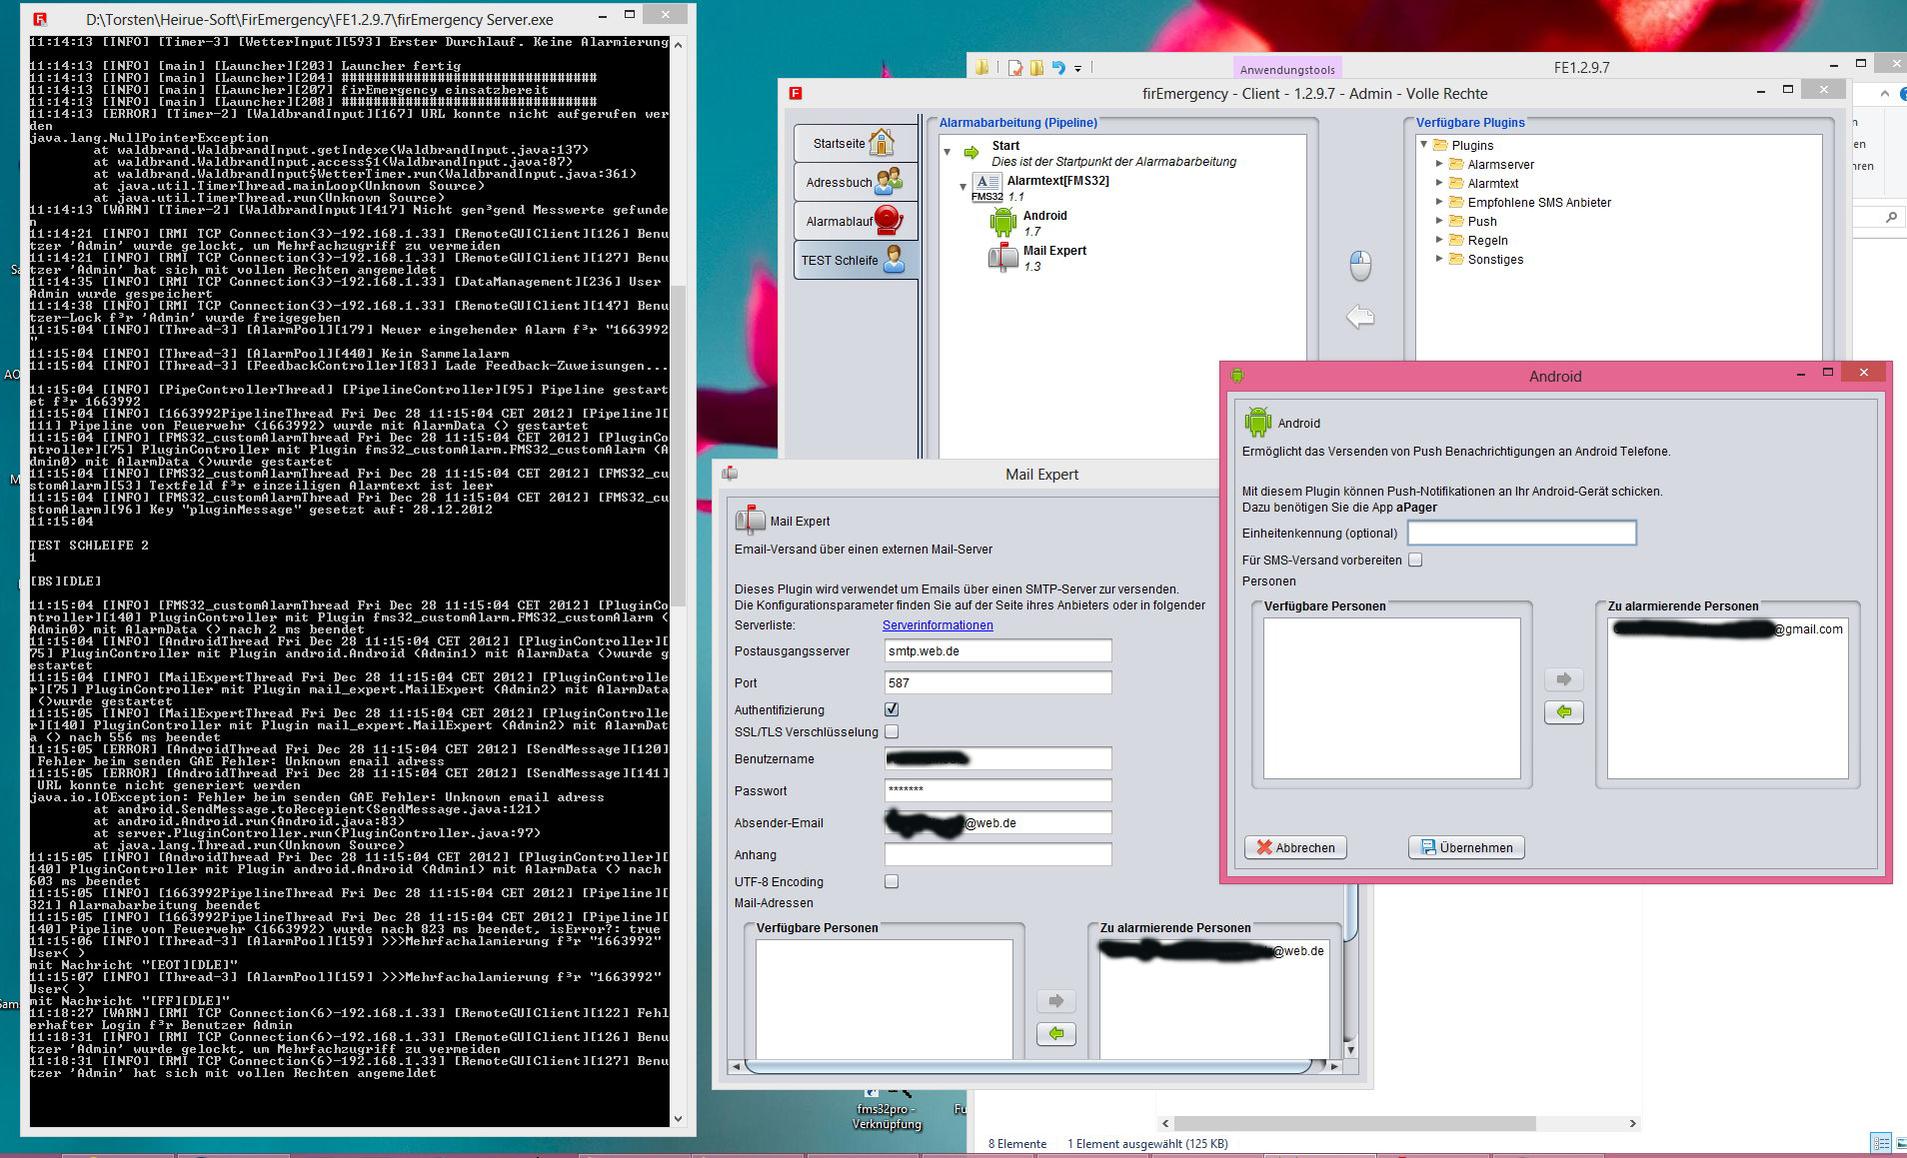Viewport: 1907px width, 1158px height.
Task: Click white left arrow below mouse icon
Action: pyautogui.click(x=1359, y=317)
